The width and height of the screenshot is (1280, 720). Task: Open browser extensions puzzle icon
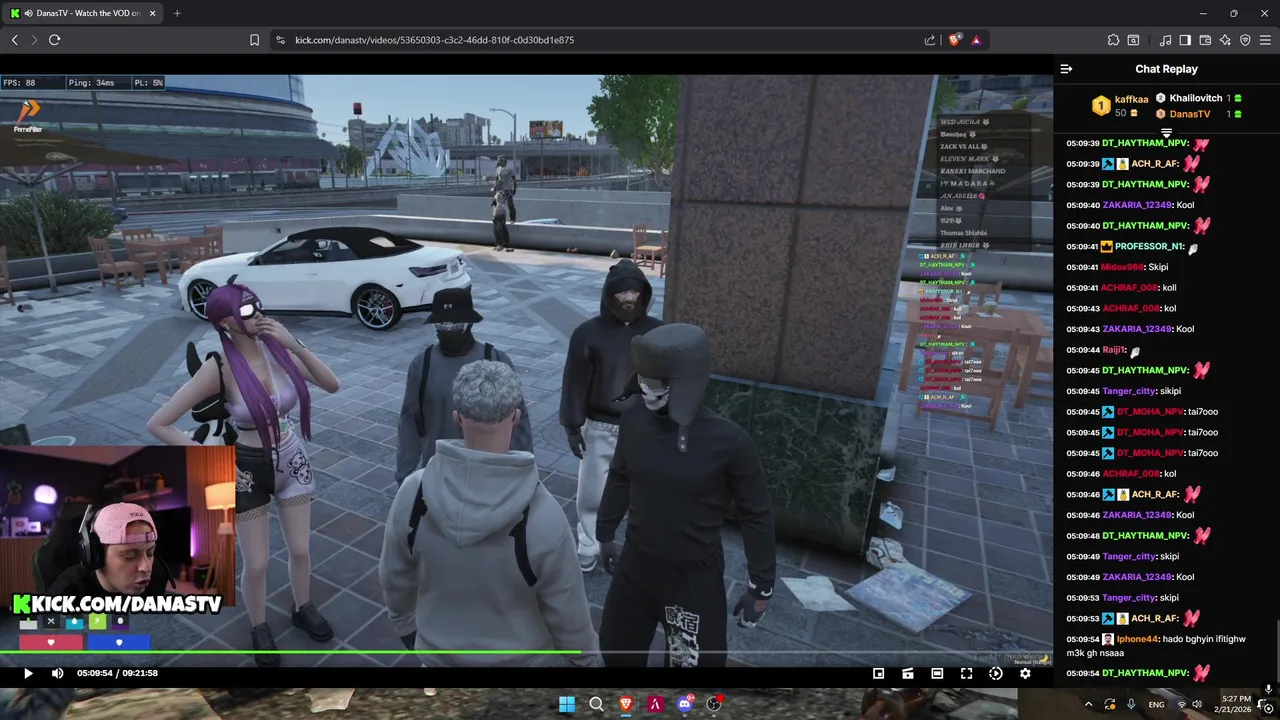point(1113,40)
